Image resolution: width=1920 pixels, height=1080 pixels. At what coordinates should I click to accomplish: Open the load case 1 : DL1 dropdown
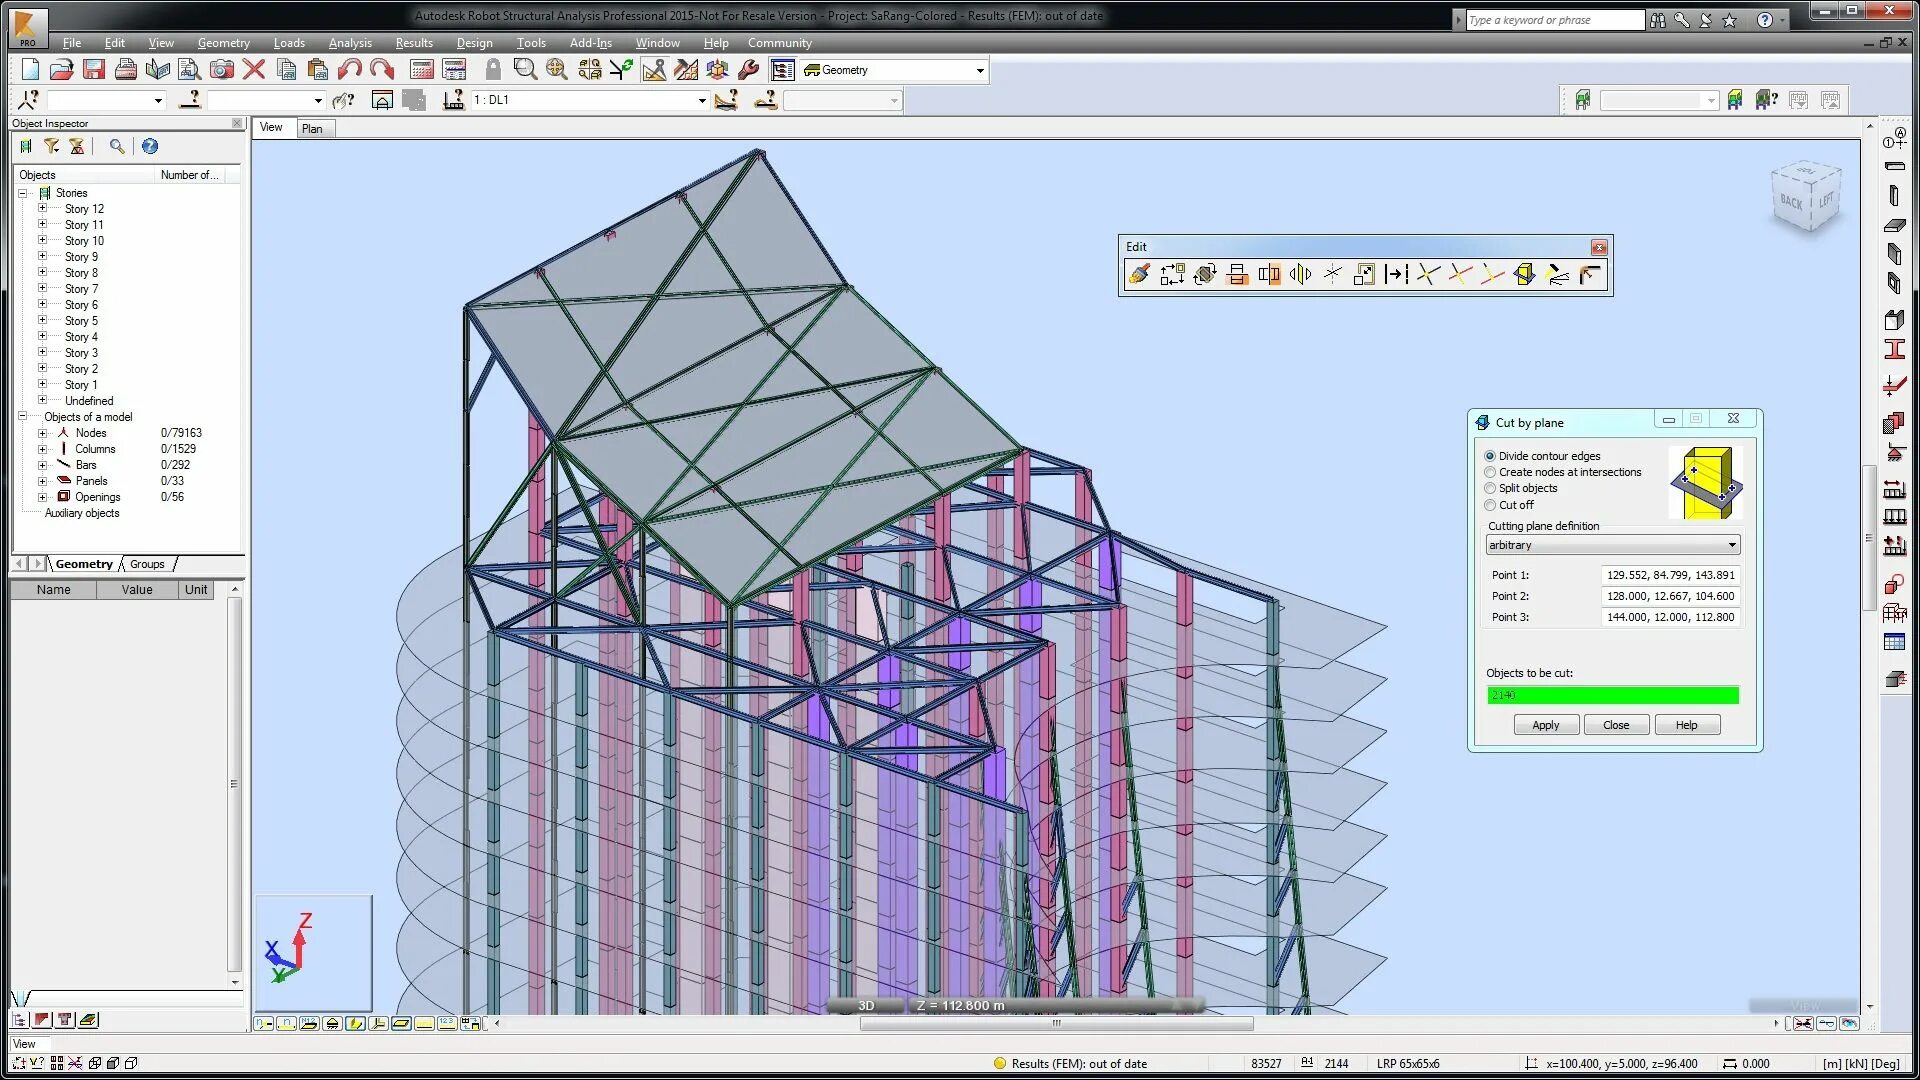[x=701, y=100]
